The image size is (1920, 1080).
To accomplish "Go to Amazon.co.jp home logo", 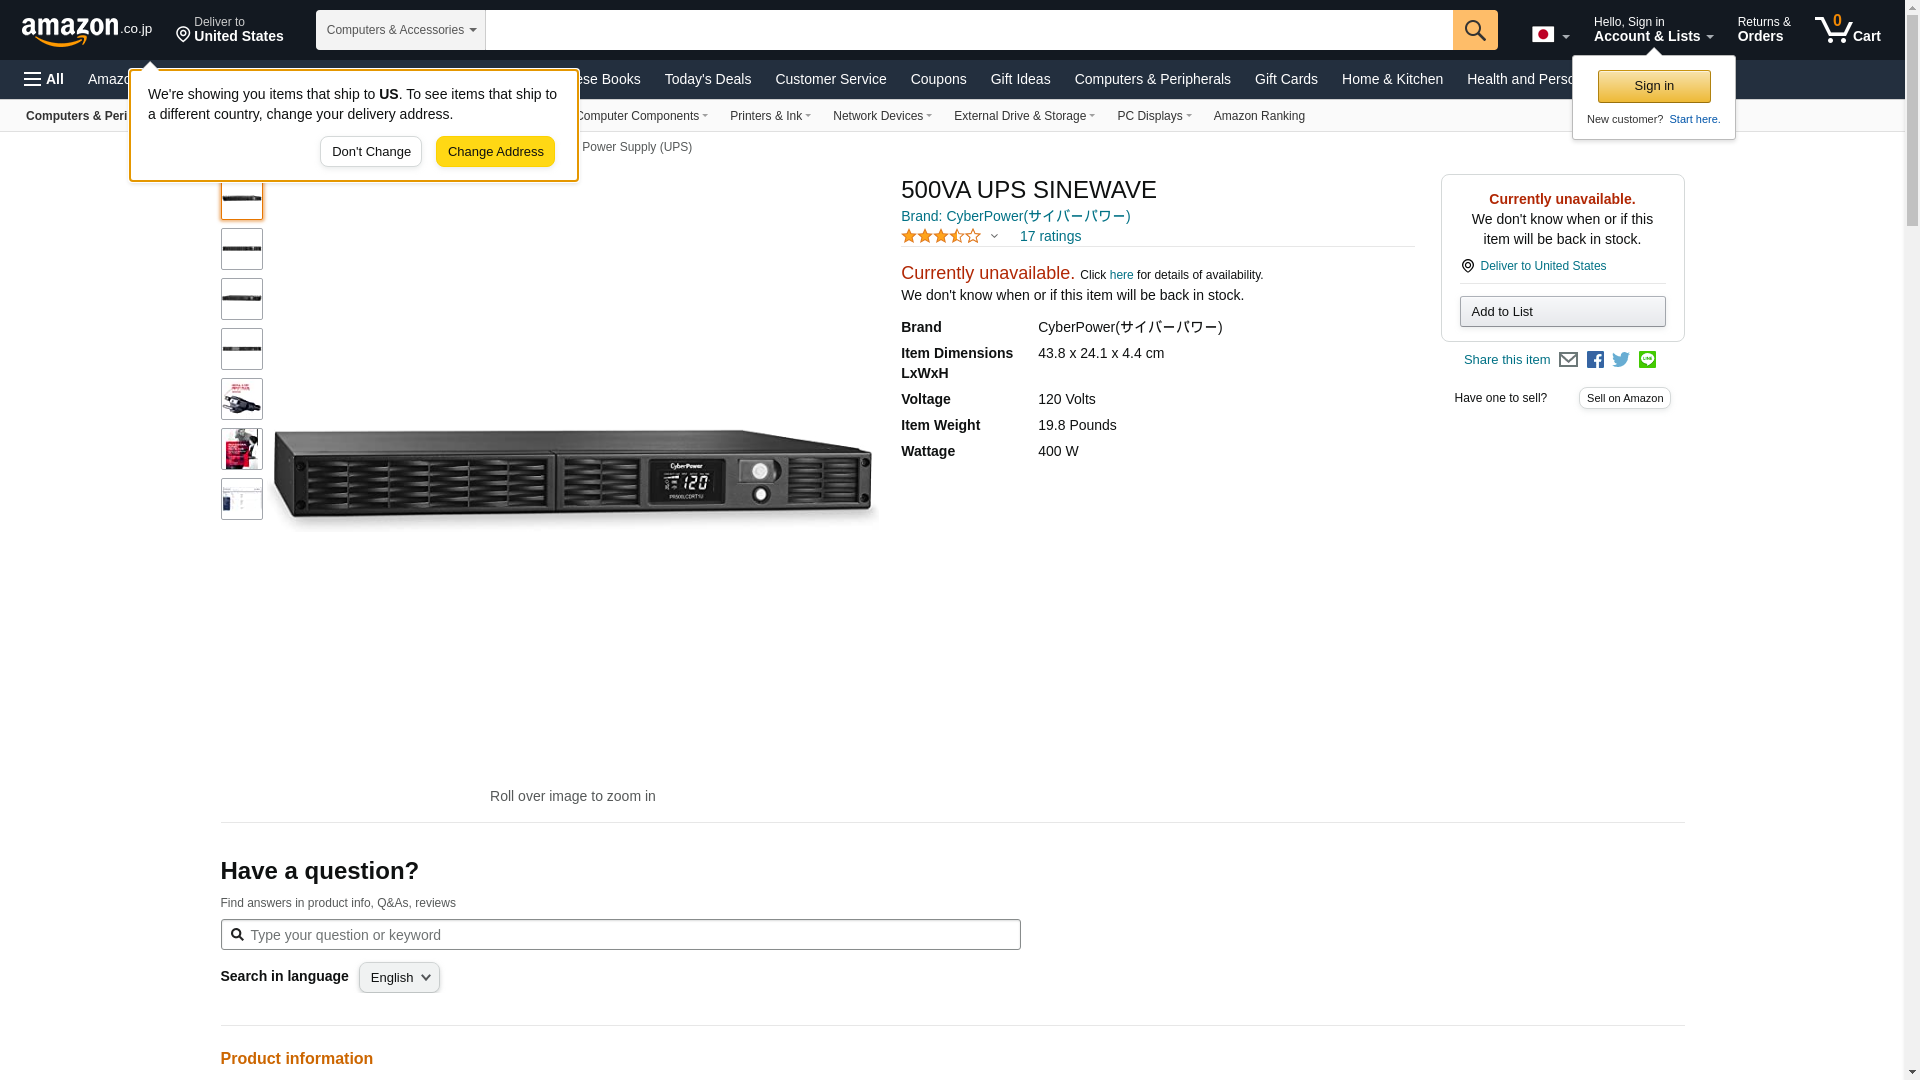I will (86, 30).
